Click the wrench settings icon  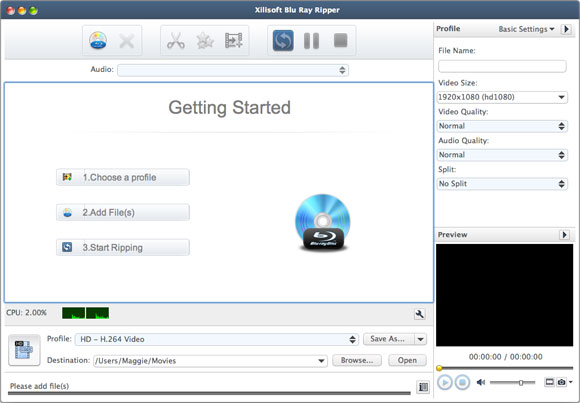point(419,314)
